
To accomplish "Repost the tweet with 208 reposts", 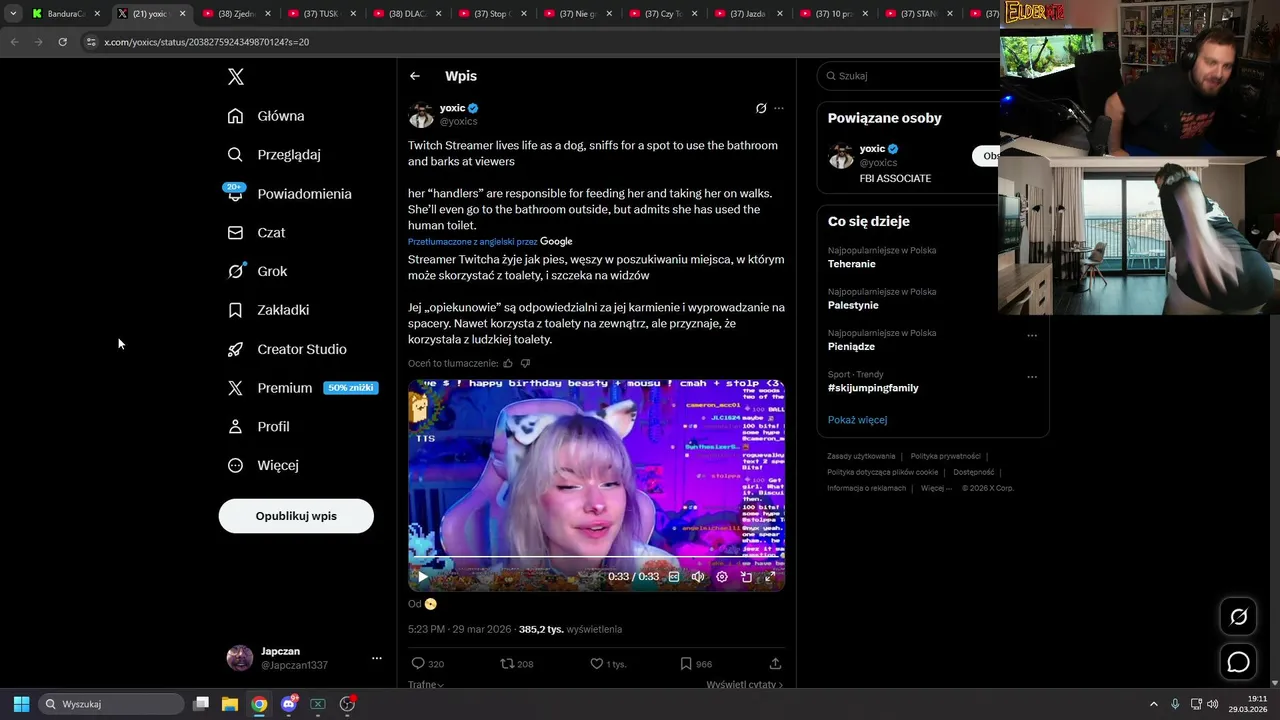I will tap(517, 664).
